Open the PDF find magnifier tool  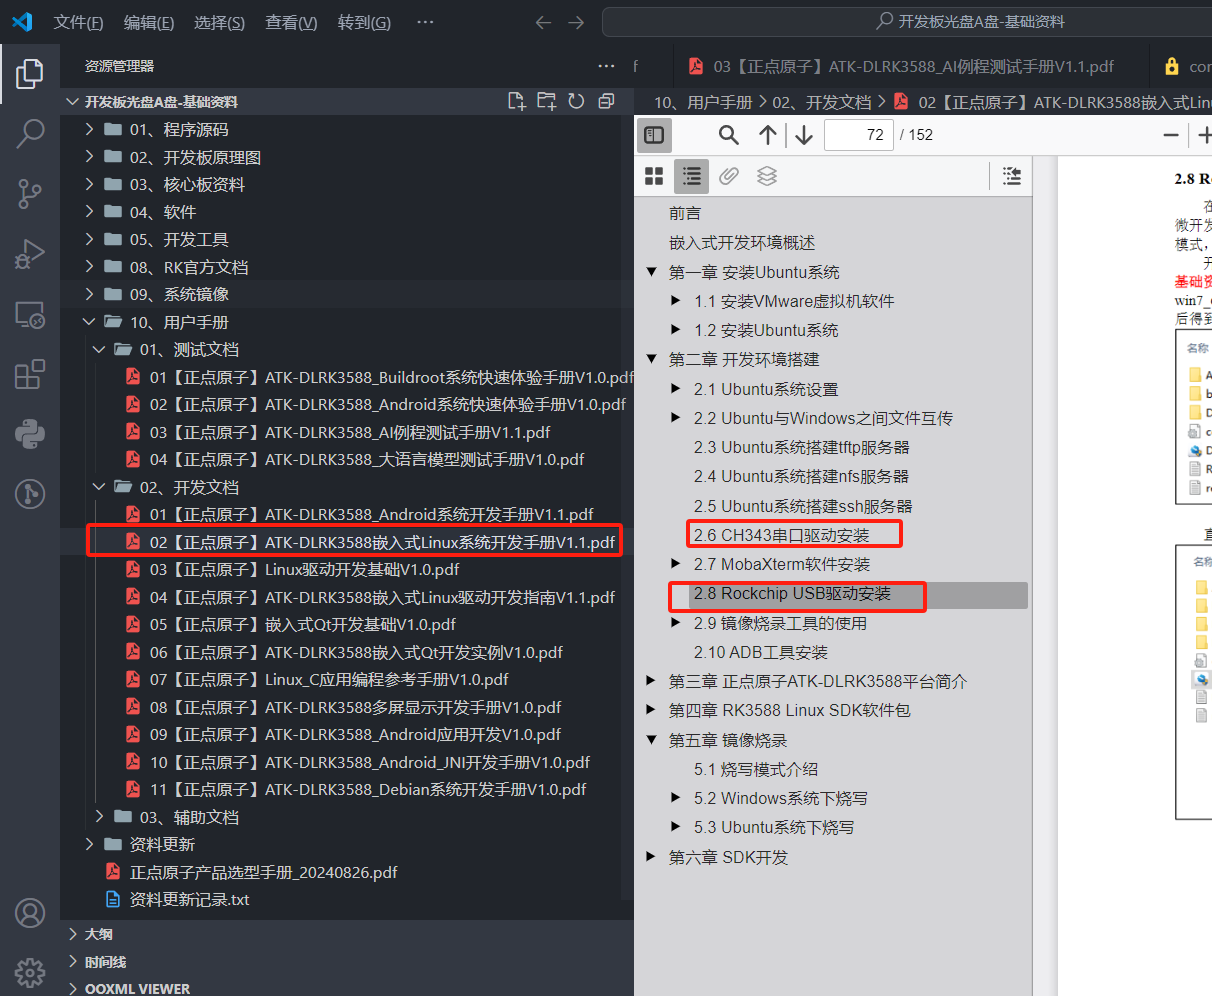(x=729, y=135)
